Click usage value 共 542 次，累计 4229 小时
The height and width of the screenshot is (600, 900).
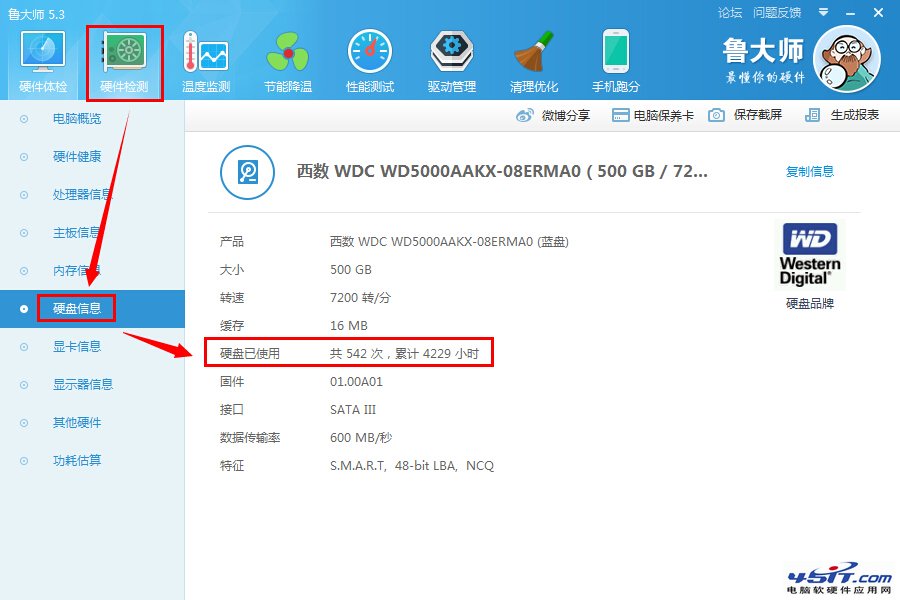pos(404,354)
